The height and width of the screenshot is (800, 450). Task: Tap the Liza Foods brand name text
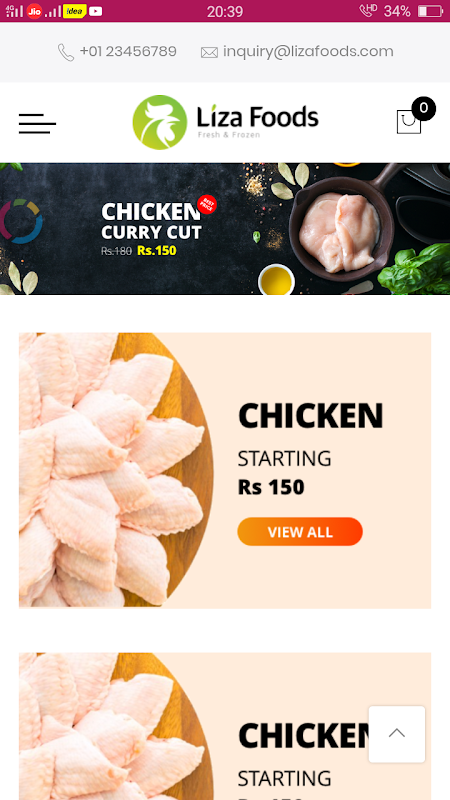pyautogui.click(x=258, y=117)
